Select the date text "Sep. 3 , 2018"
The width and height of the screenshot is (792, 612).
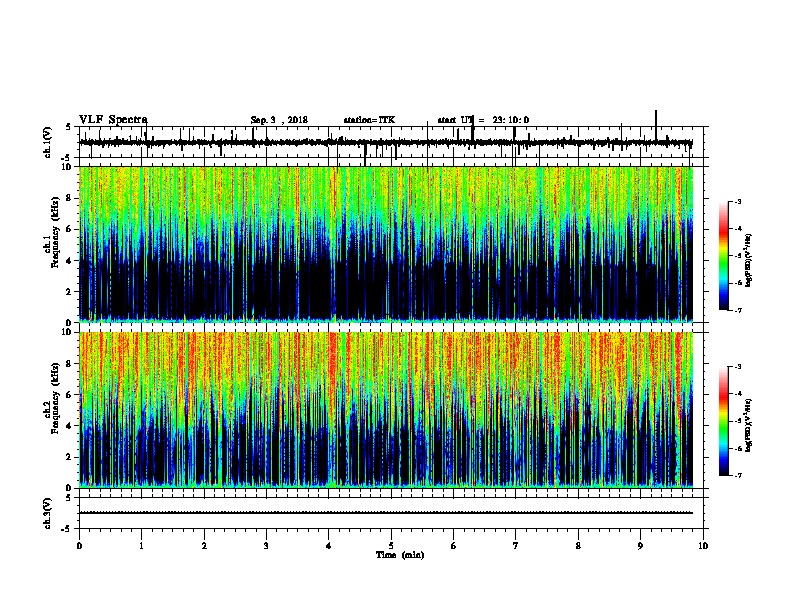pos(279,120)
